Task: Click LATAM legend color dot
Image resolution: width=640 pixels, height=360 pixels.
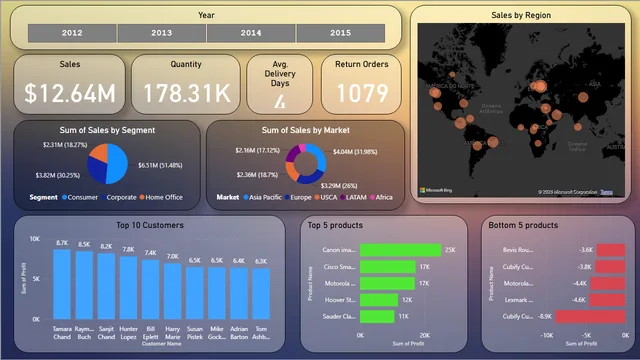Action: [x=343, y=197]
